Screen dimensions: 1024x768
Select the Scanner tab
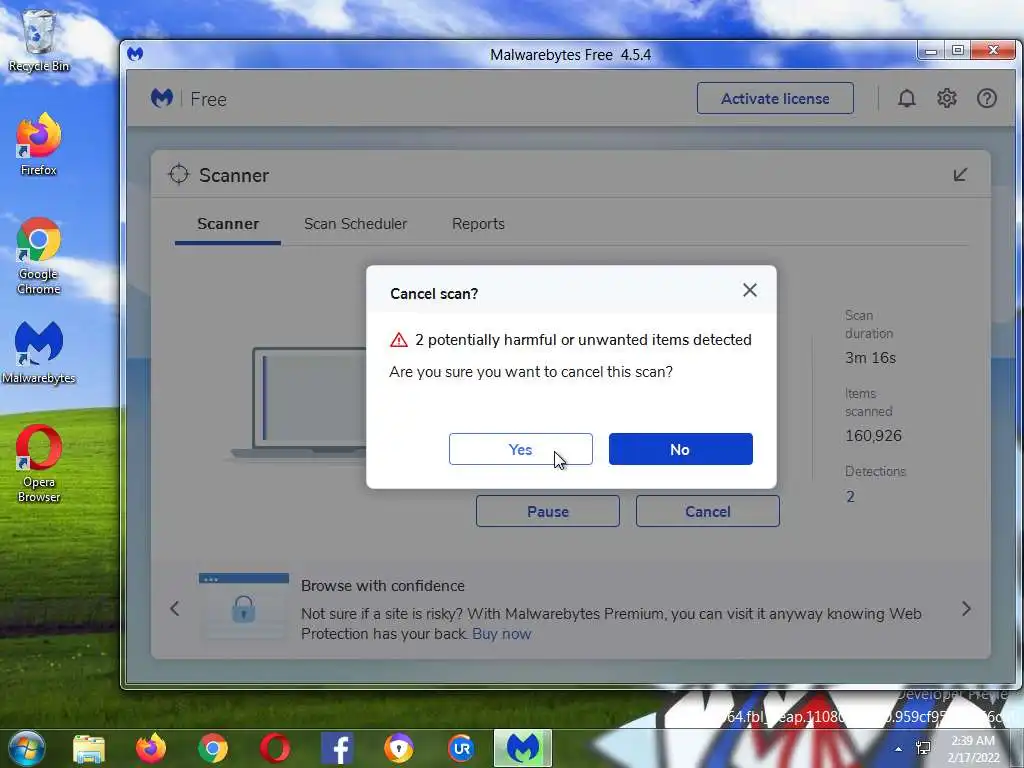228,224
